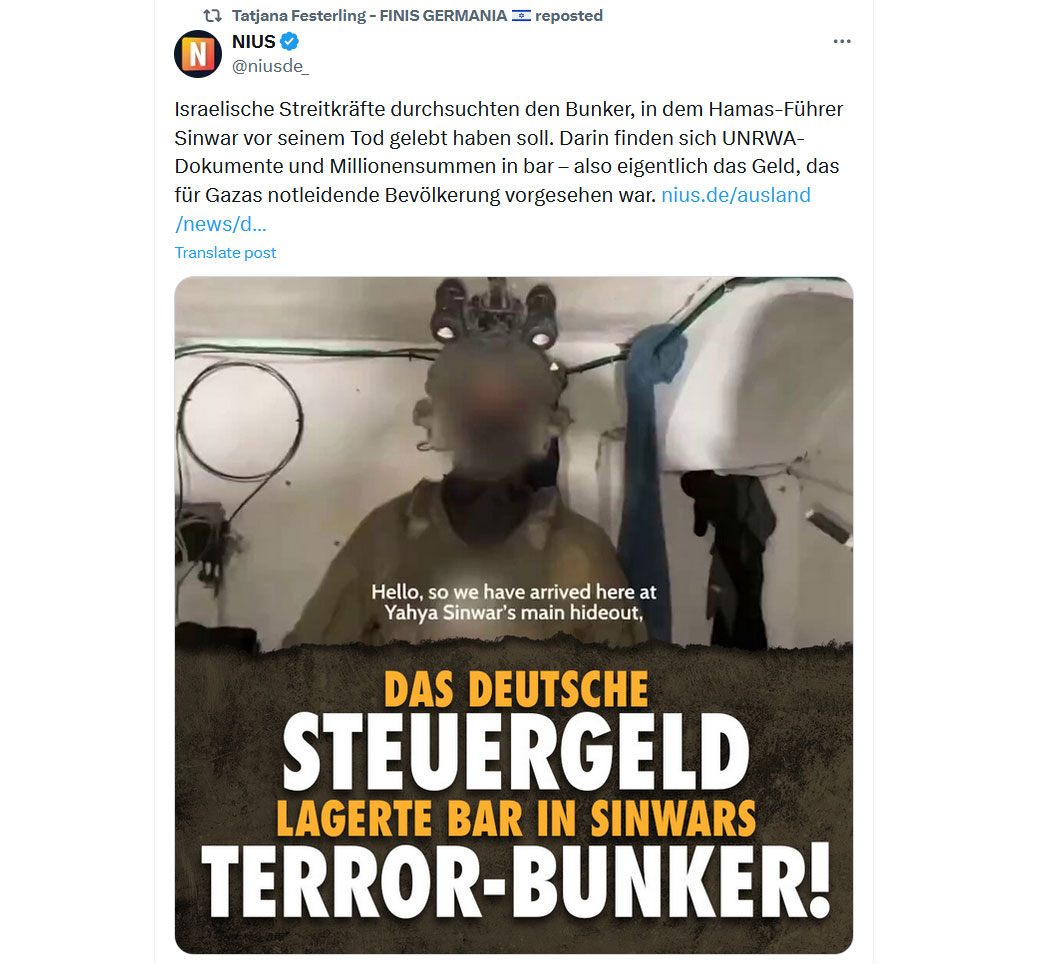This screenshot has width=1050, height=964.
Task: Click the NIUS profile avatar
Action: (198, 54)
